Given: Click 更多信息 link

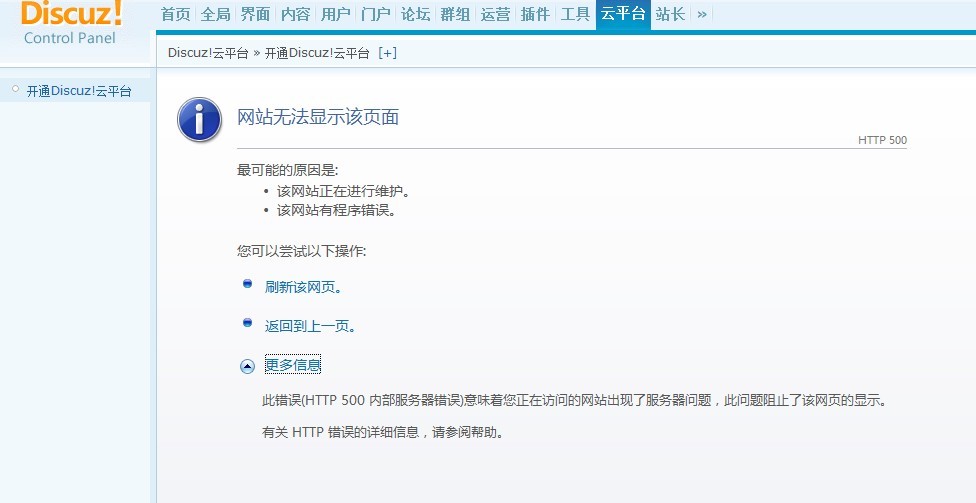Looking at the screenshot, I should [x=293, y=365].
